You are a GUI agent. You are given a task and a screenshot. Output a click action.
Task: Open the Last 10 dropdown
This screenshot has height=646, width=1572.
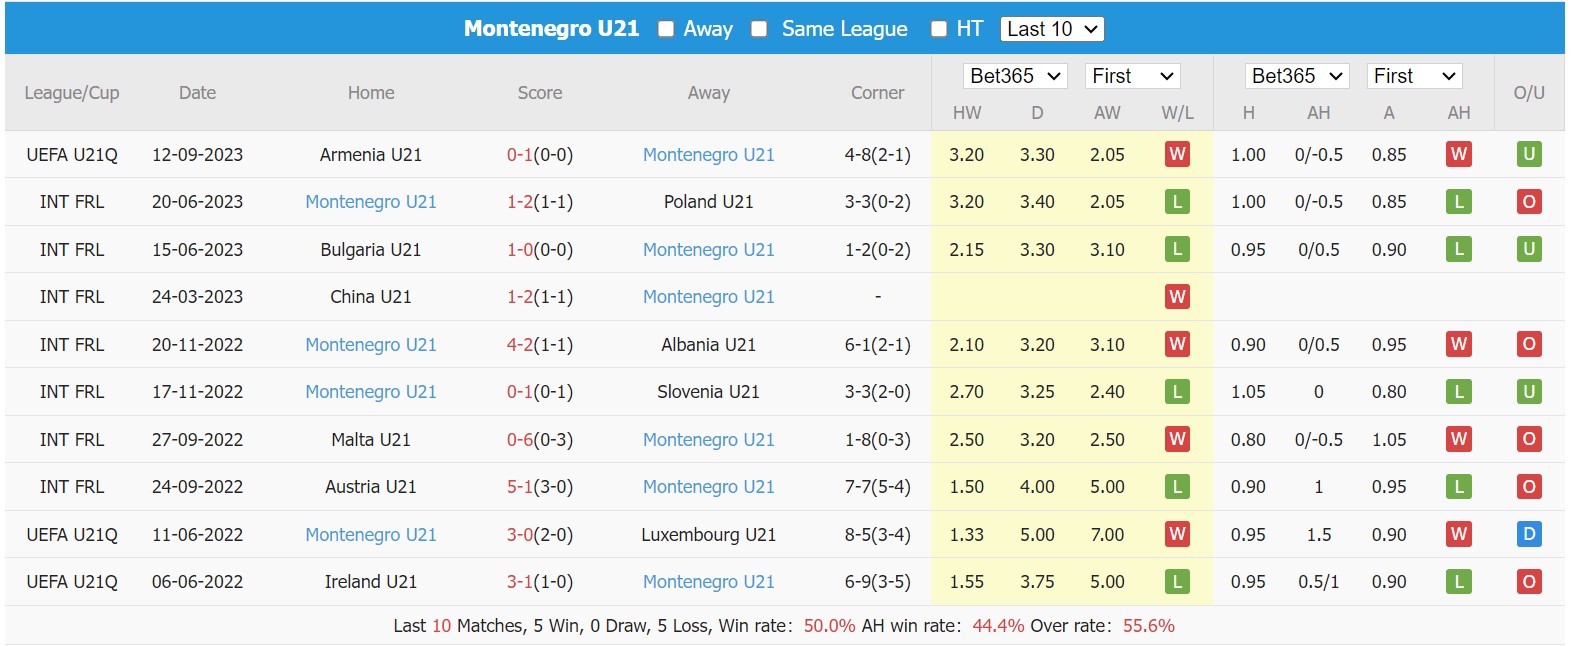pos(1052,28)
